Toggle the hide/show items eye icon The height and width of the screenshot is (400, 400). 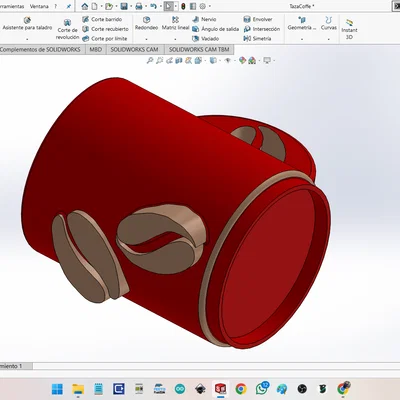click(x=228, y=60)
